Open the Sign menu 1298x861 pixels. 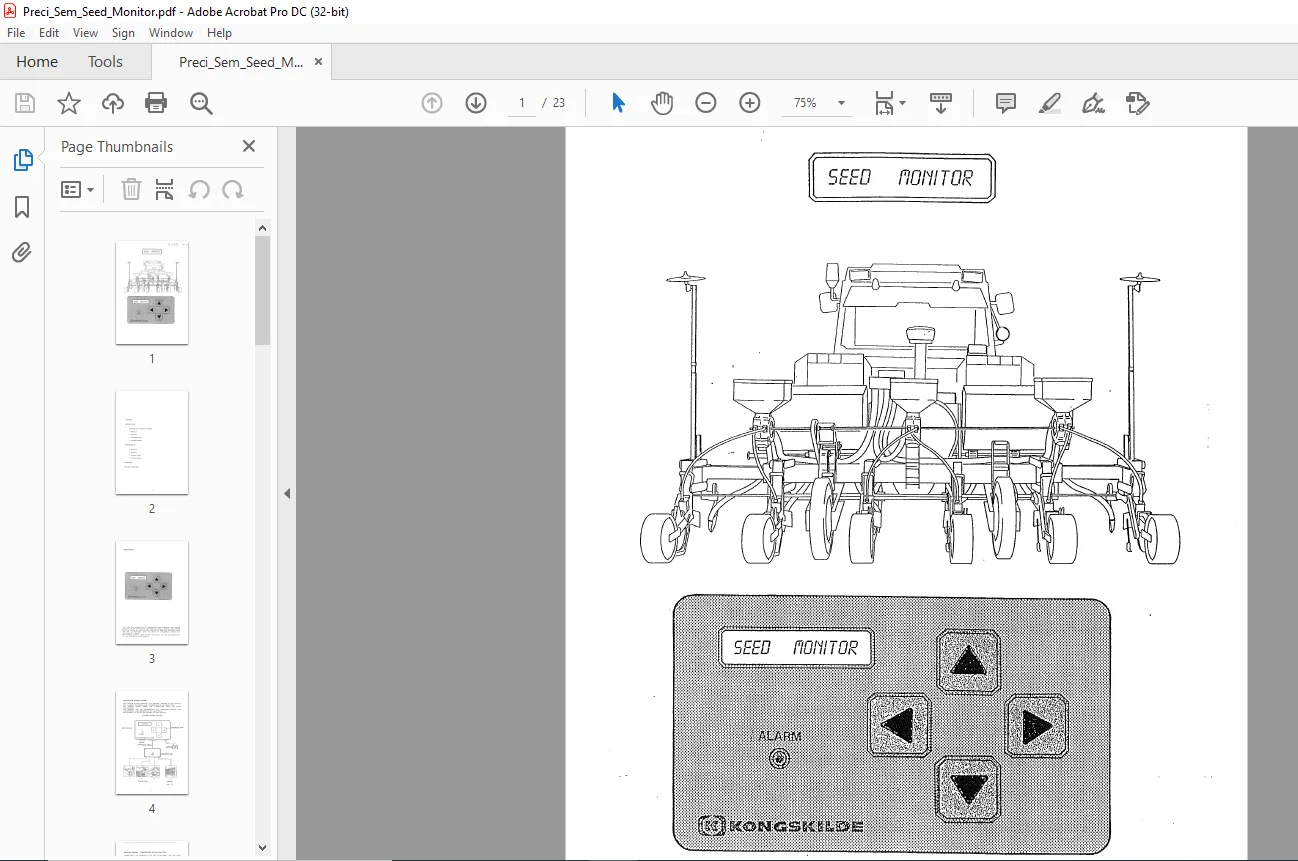pyautogui.click(x=123, y=33)
